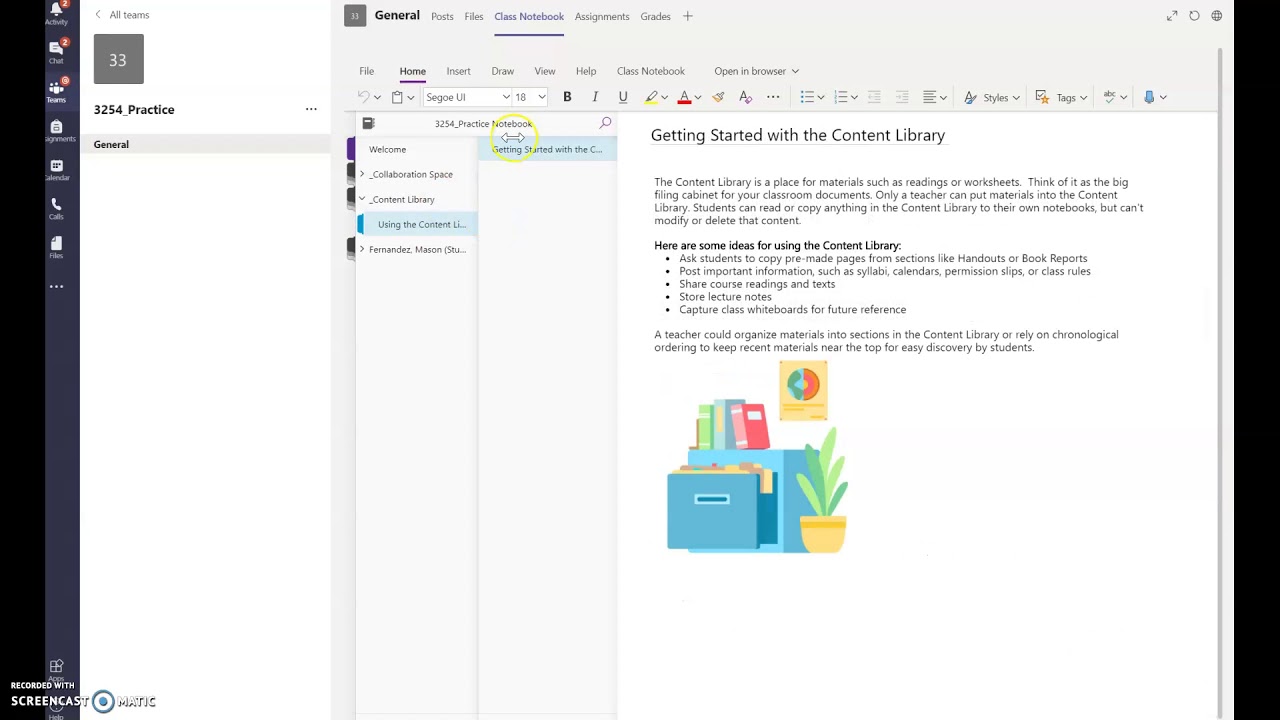Image resolution: width=1280 pixels, height=720 pixels.
Task: Expand the _Collaboration Space section group
Action: 362,174
